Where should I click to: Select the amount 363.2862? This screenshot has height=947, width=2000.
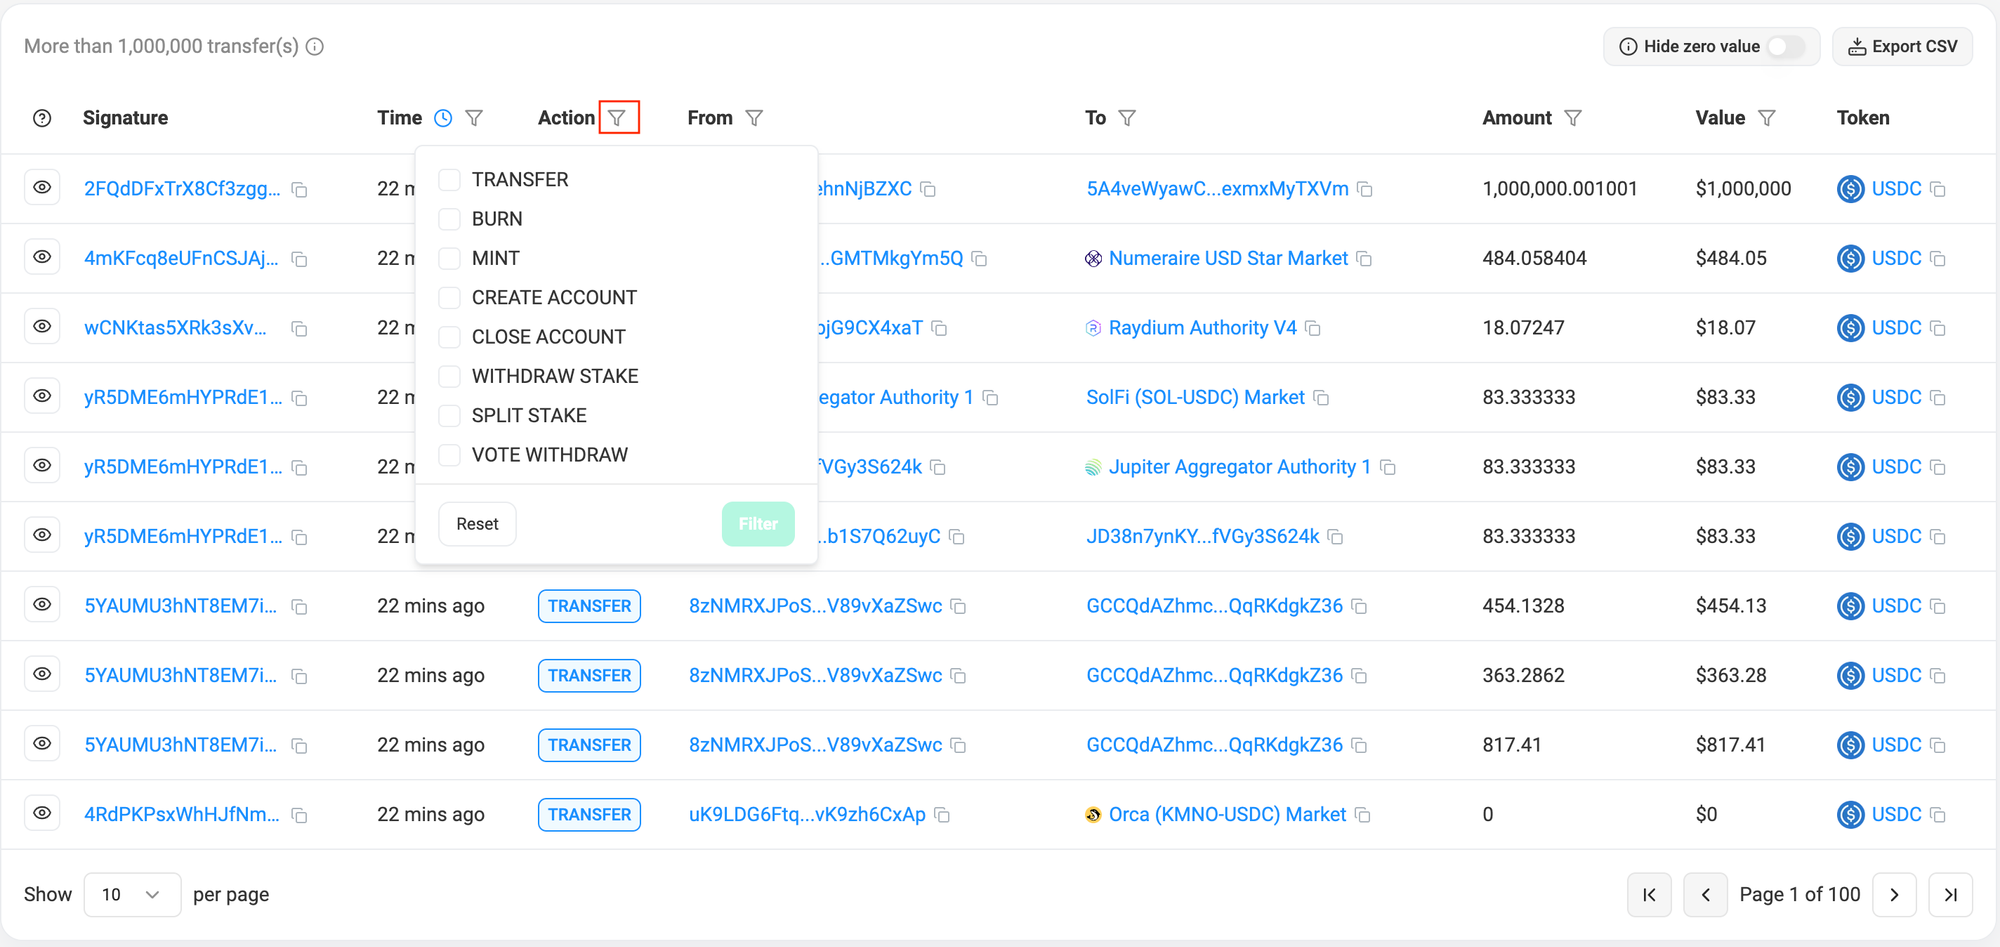[x=1523, y=676]
